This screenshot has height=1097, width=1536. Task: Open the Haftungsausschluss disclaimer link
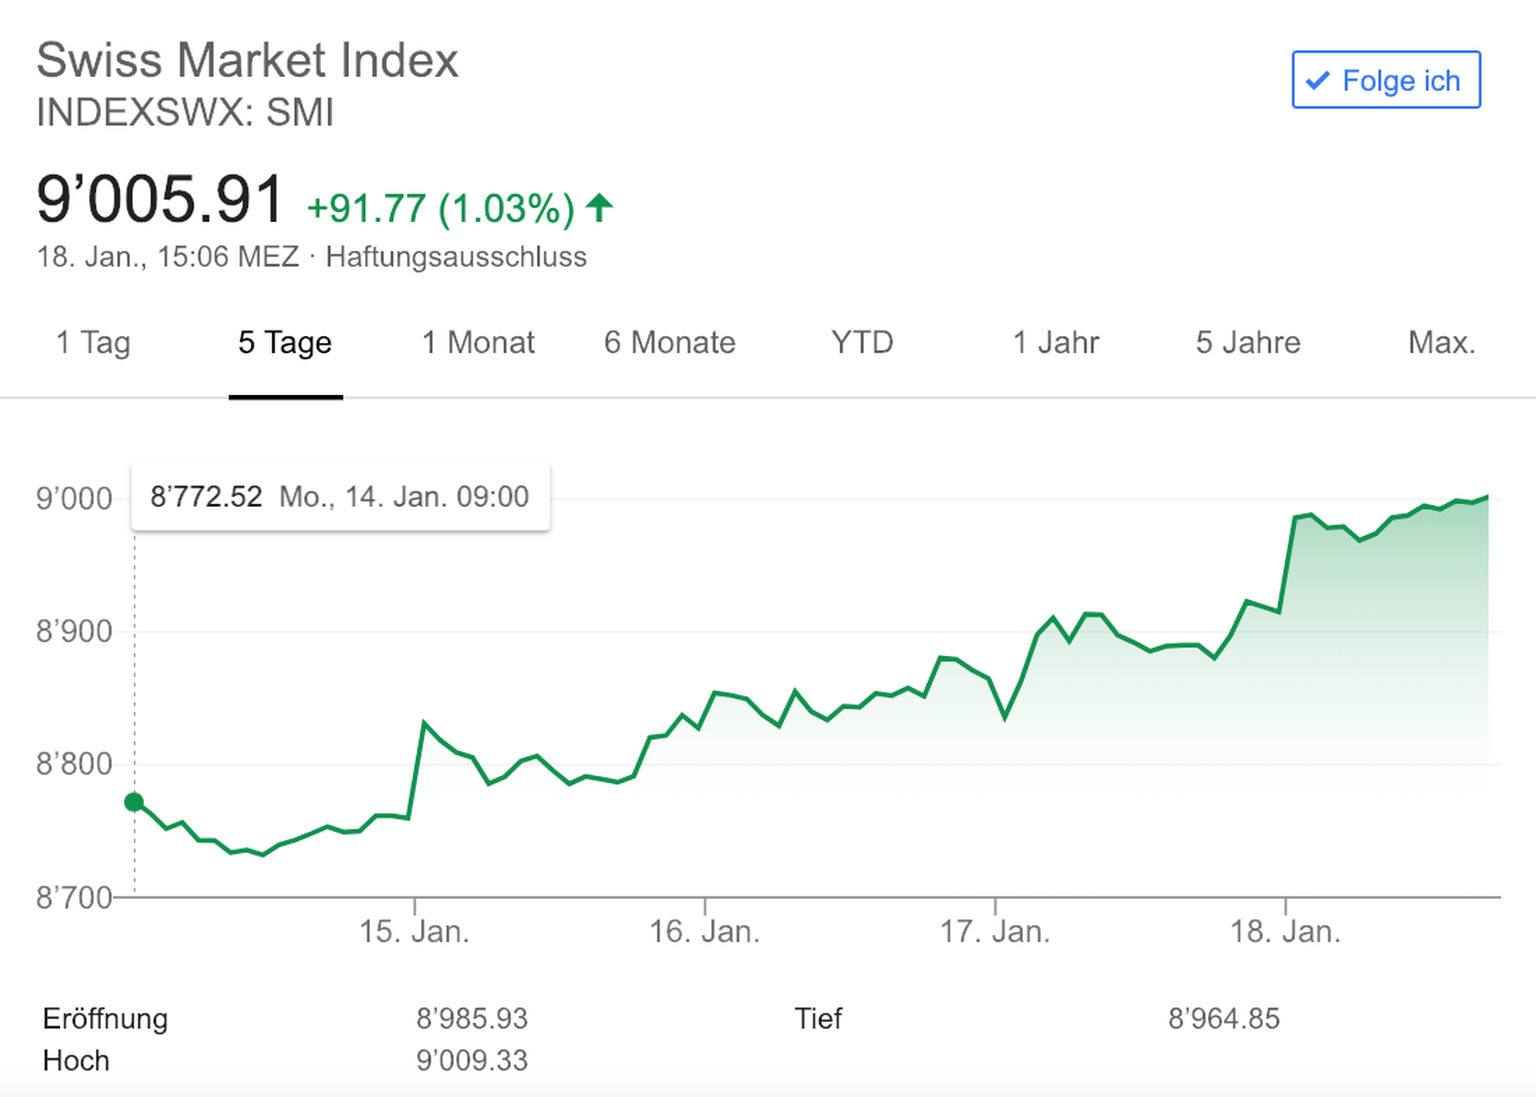pos(456,257)
